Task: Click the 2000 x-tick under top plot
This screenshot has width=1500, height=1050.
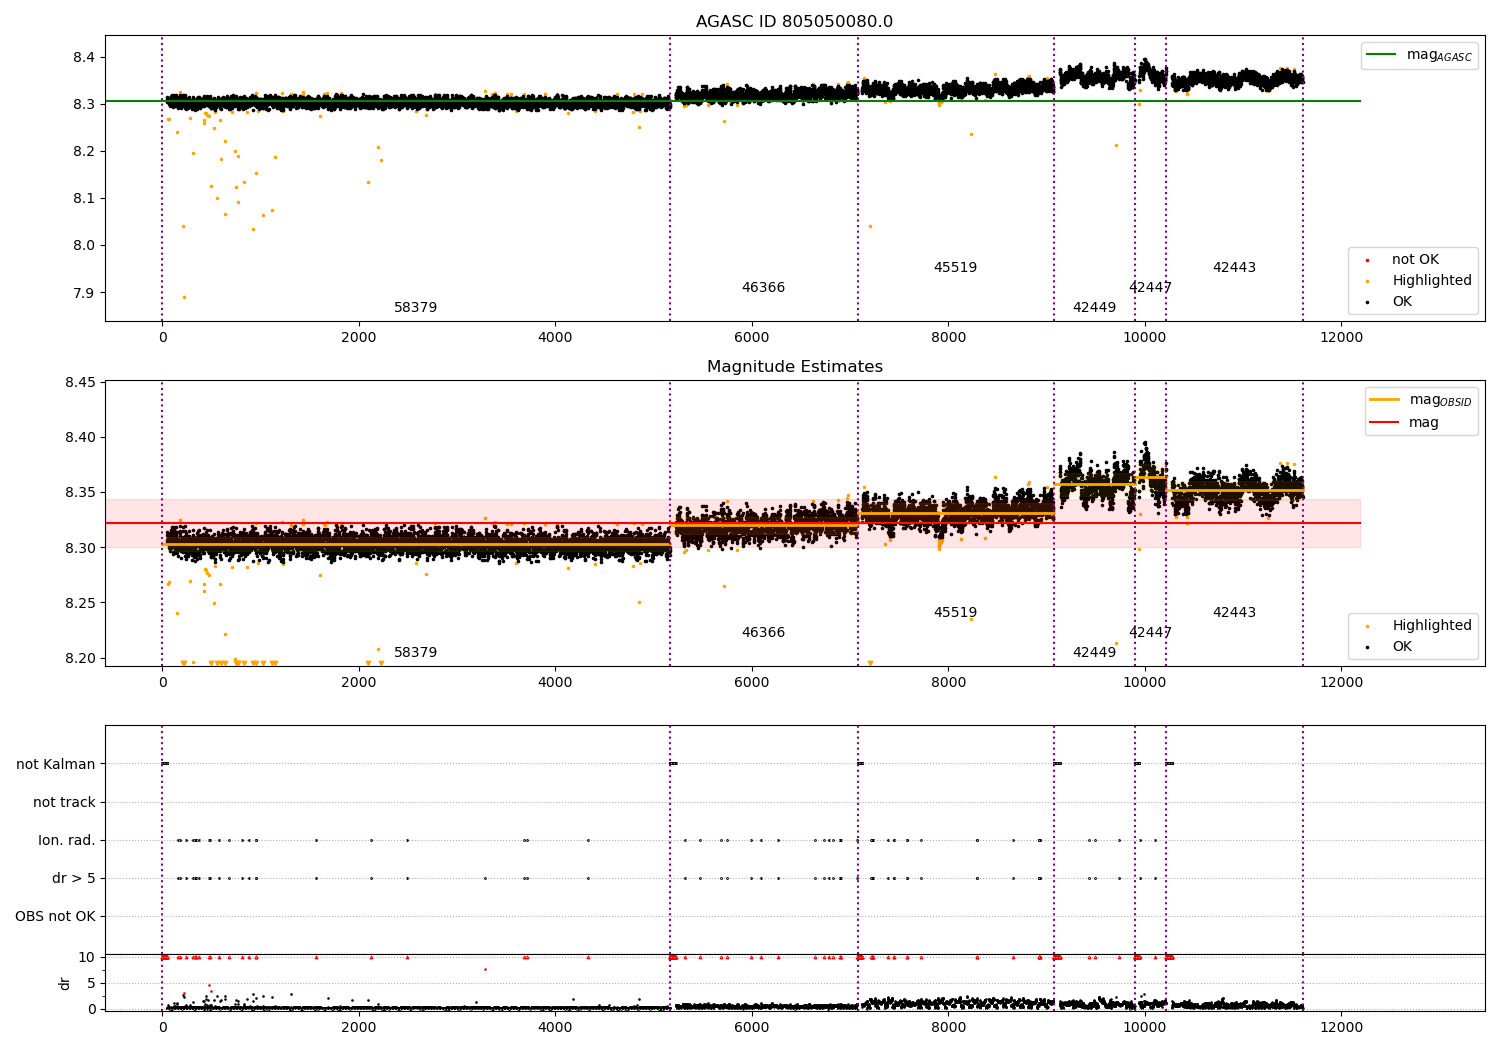Action: (x=358, y=338)
